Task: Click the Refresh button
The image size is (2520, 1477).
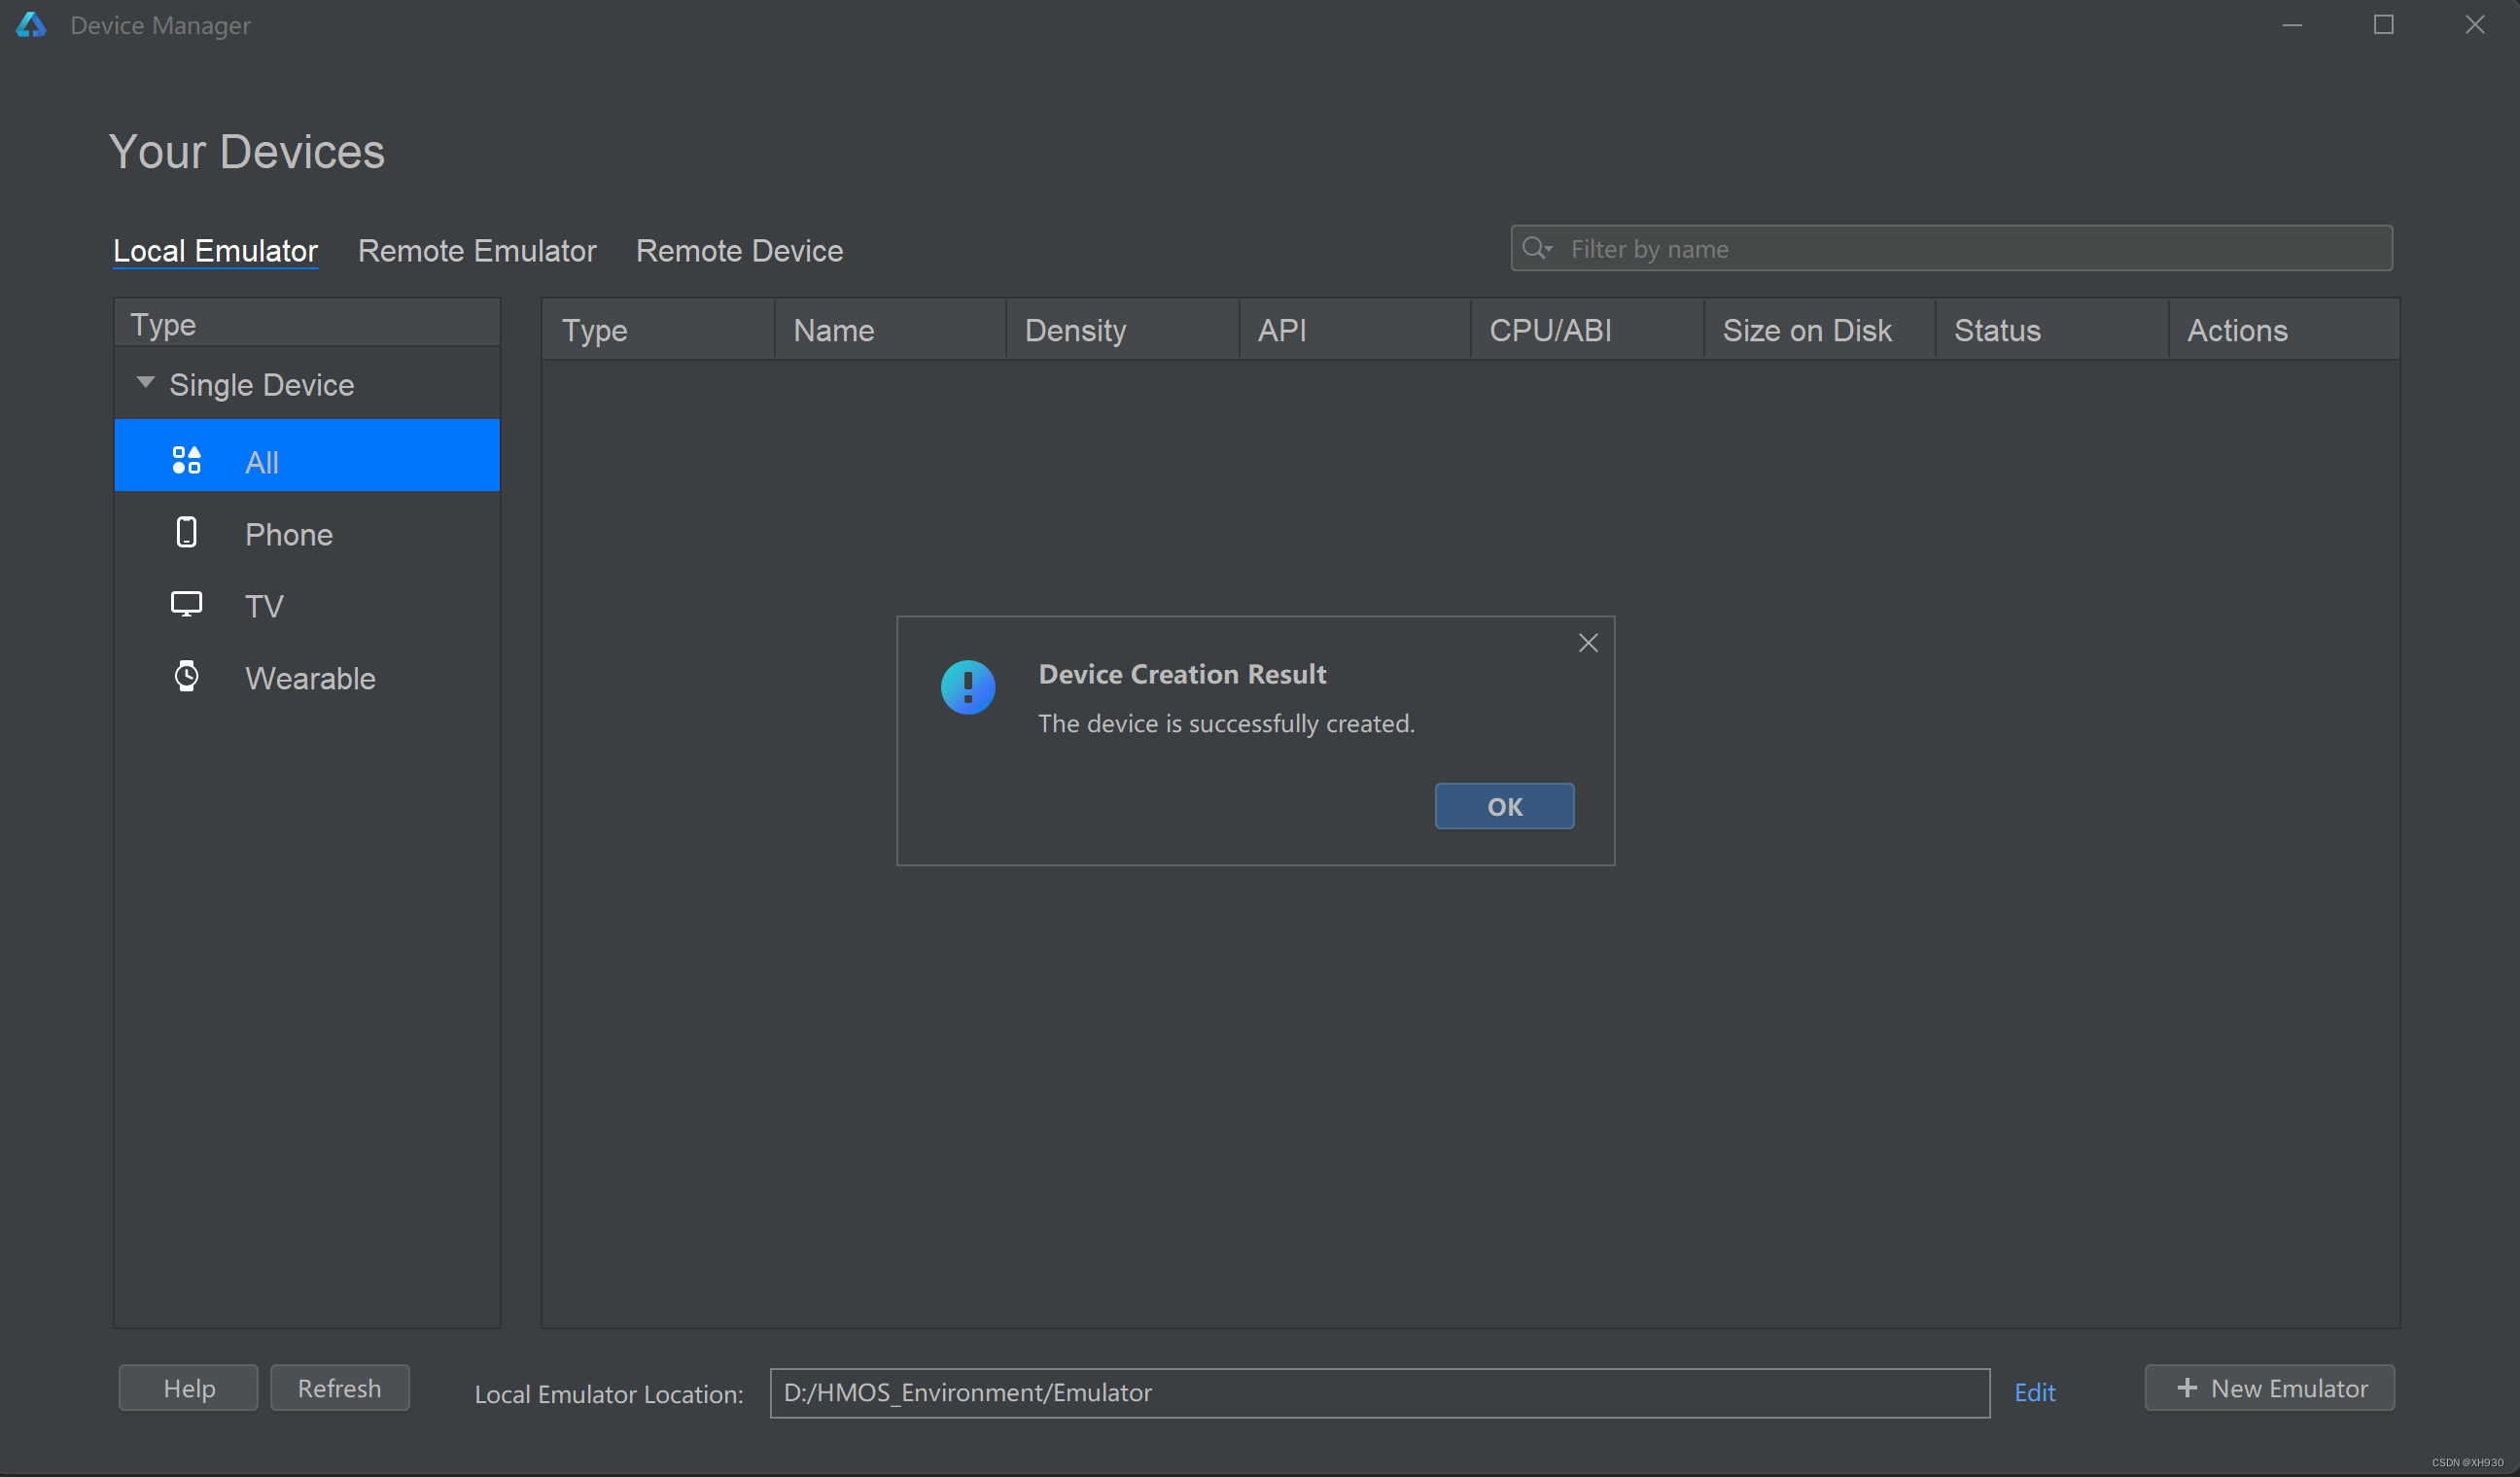Action: [339, 1388]
